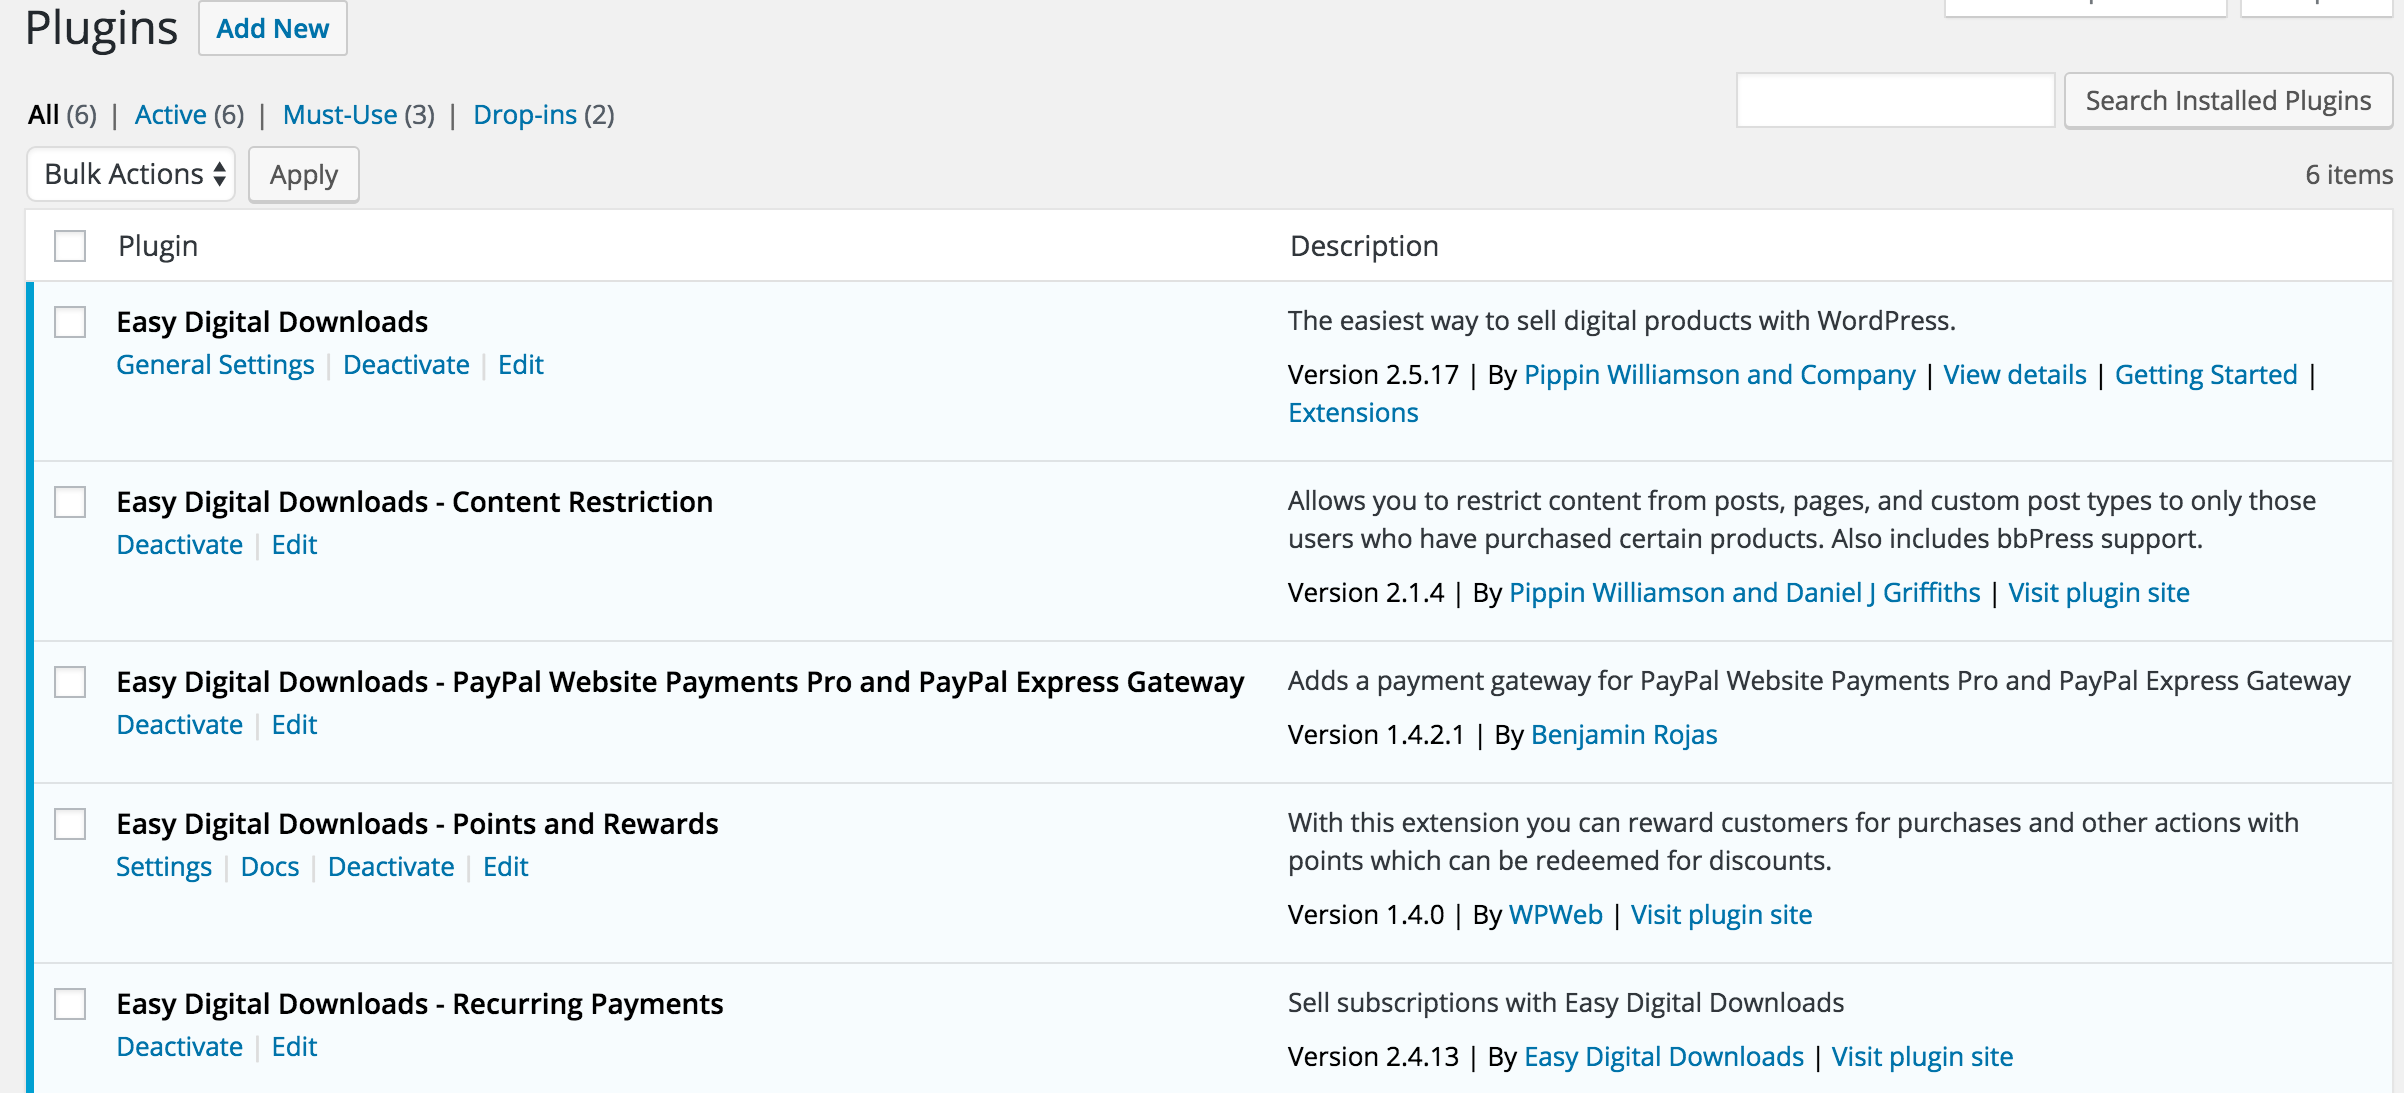Check the Easy Digital Downloads plugin checkbox

[x=70, y=322]
